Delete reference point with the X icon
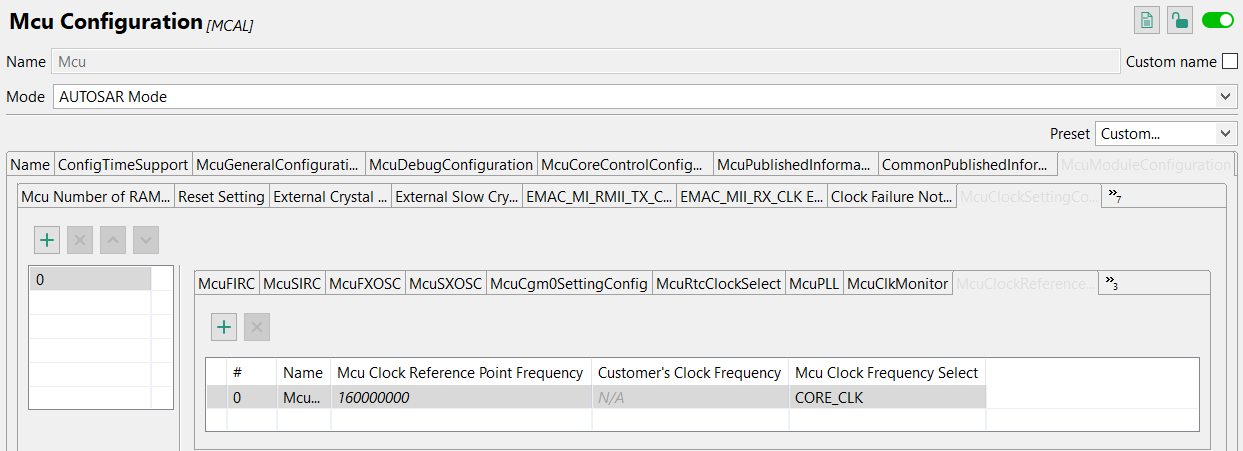The height and width of the screenshot is (451, 1243). (x=257, y=327)
